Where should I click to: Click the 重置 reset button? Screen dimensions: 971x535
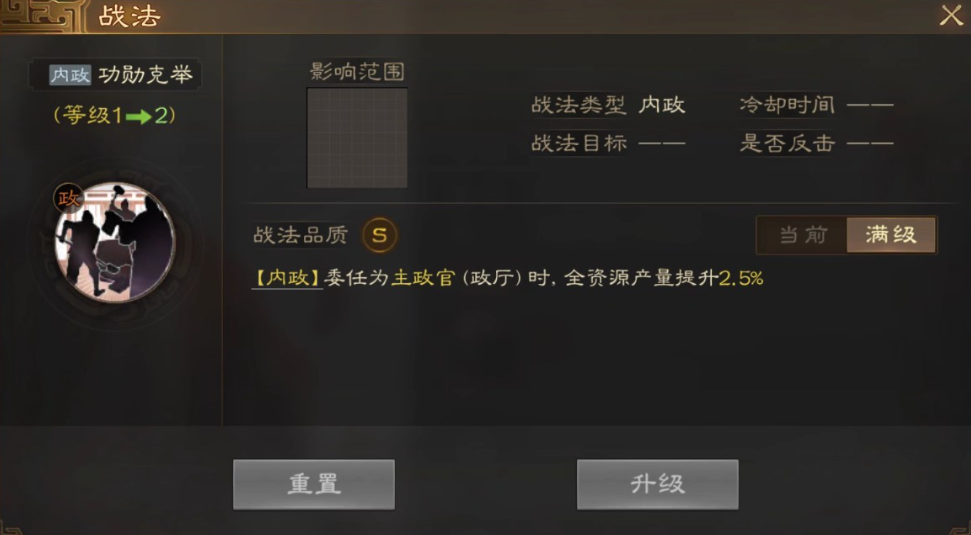pos(314,484)
